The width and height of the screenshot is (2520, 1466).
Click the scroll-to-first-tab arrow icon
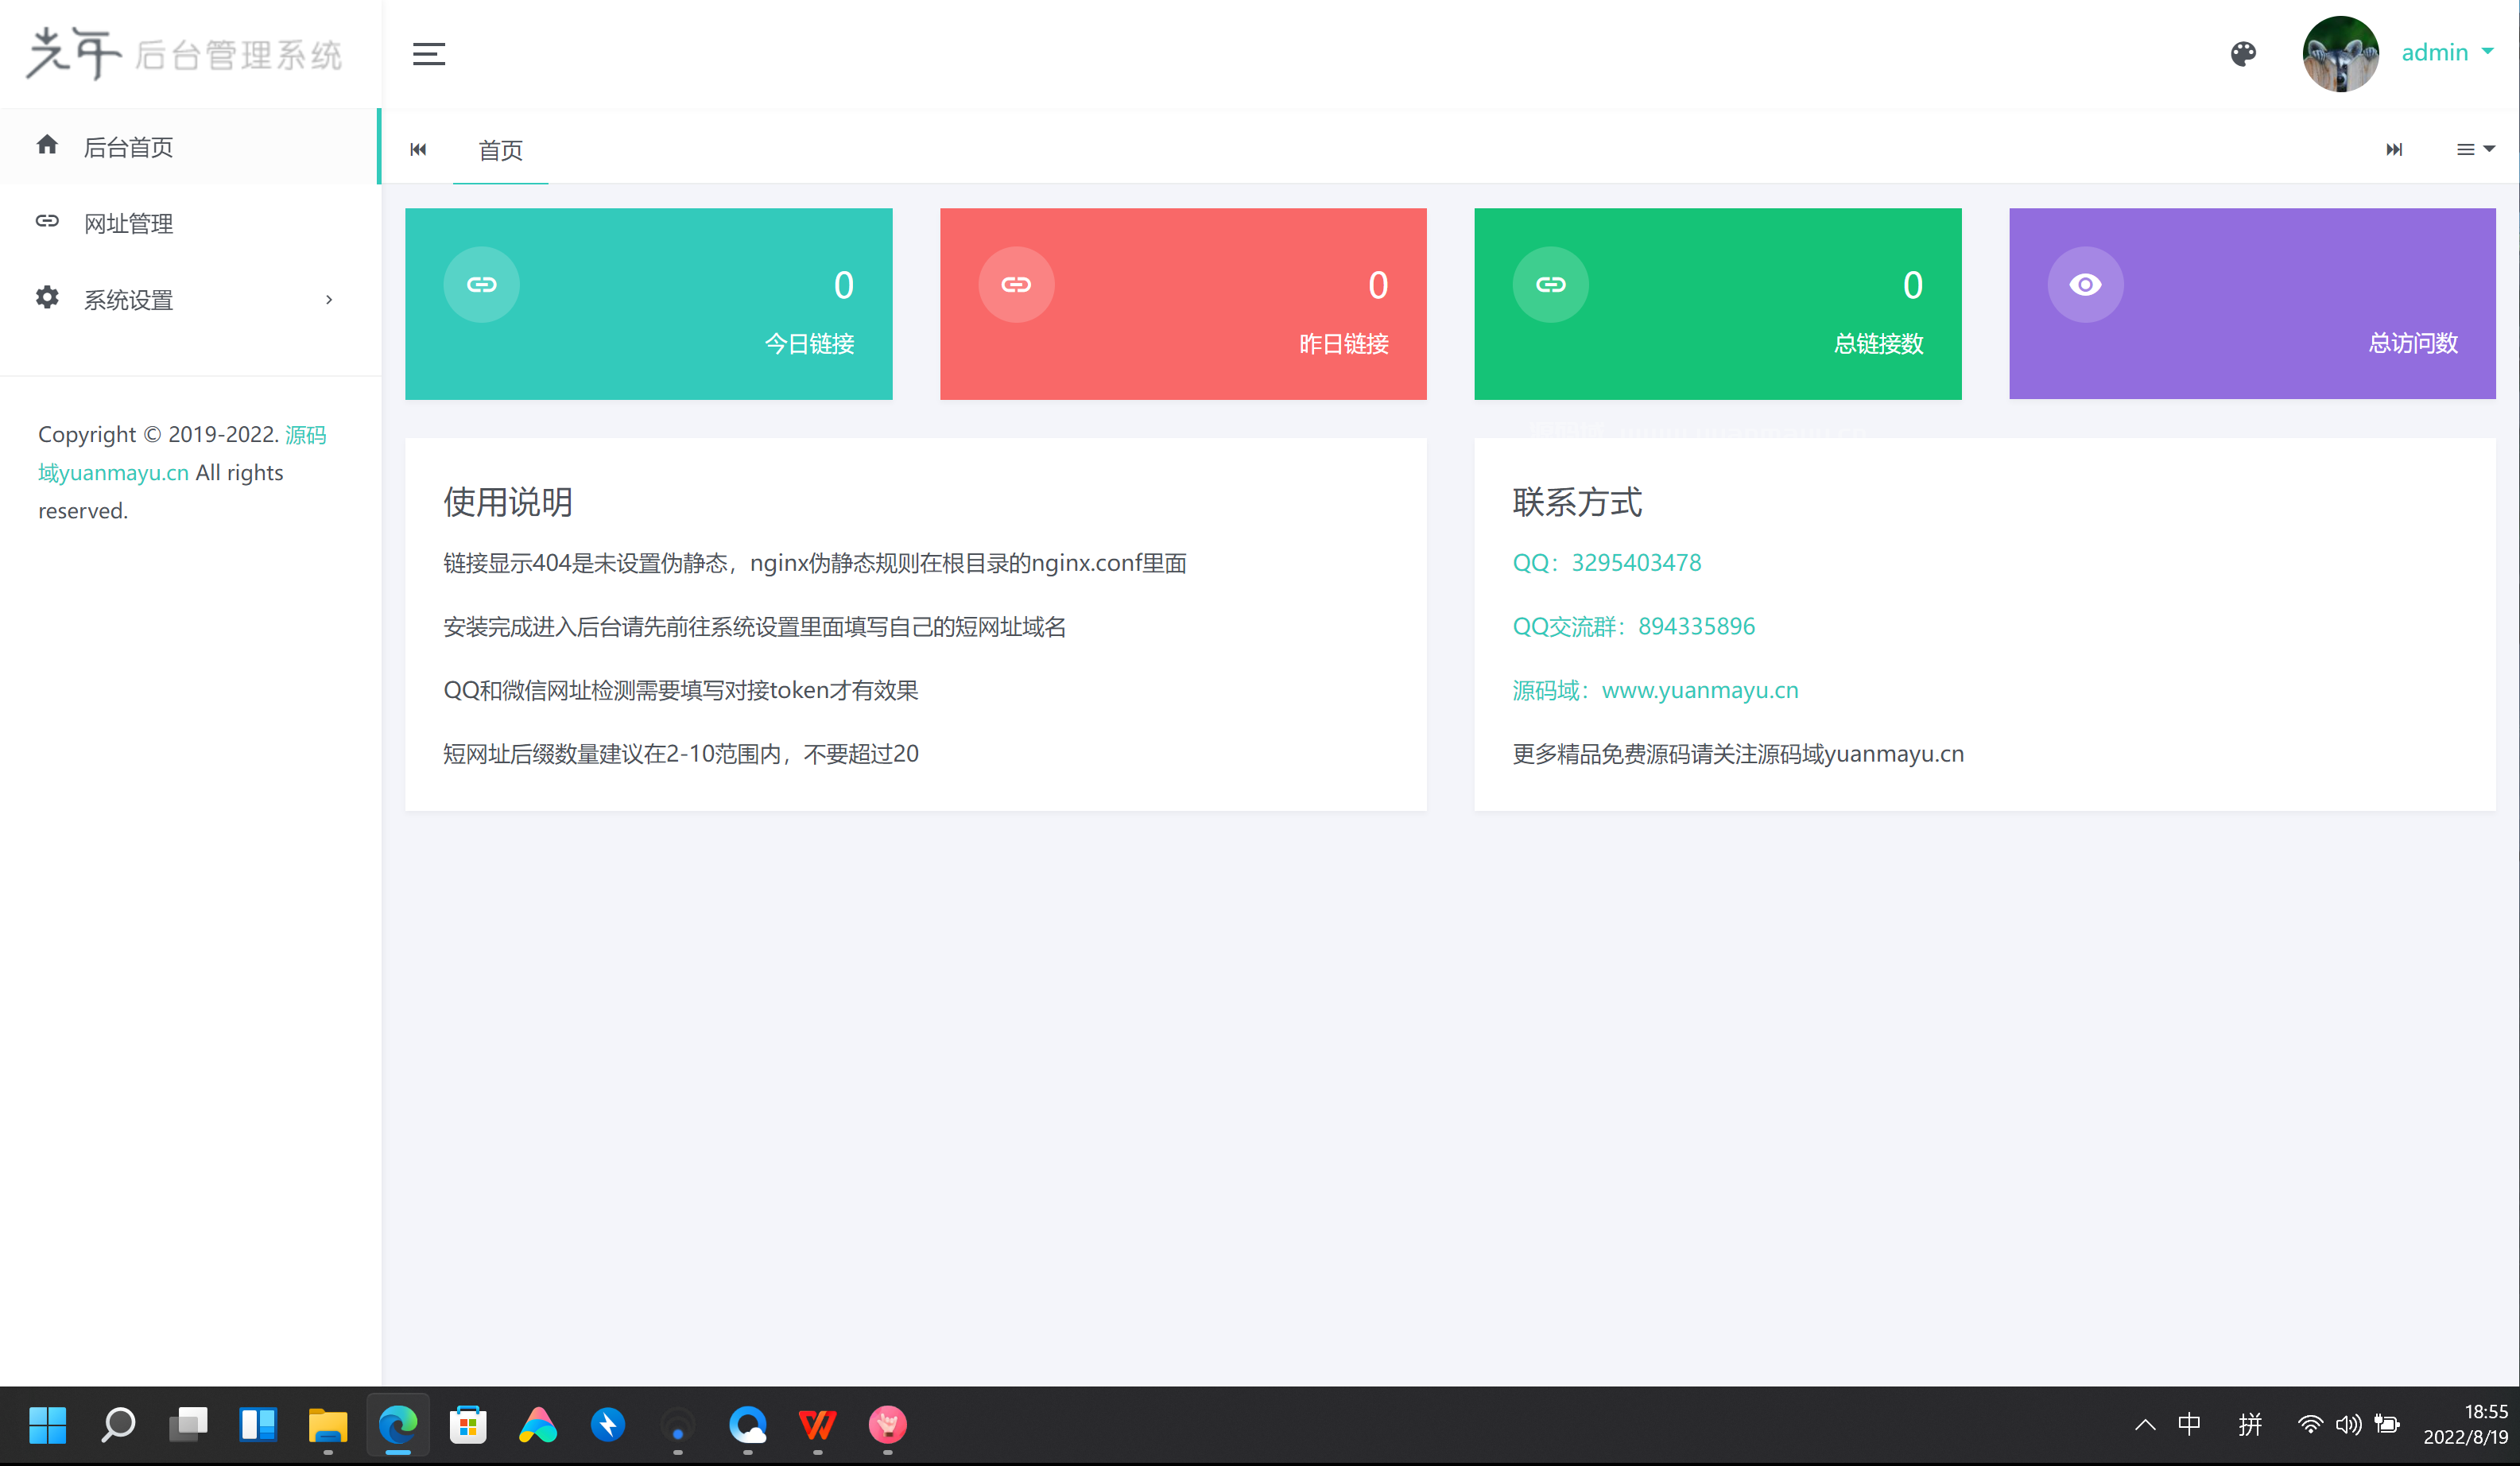tap(418, 149)
